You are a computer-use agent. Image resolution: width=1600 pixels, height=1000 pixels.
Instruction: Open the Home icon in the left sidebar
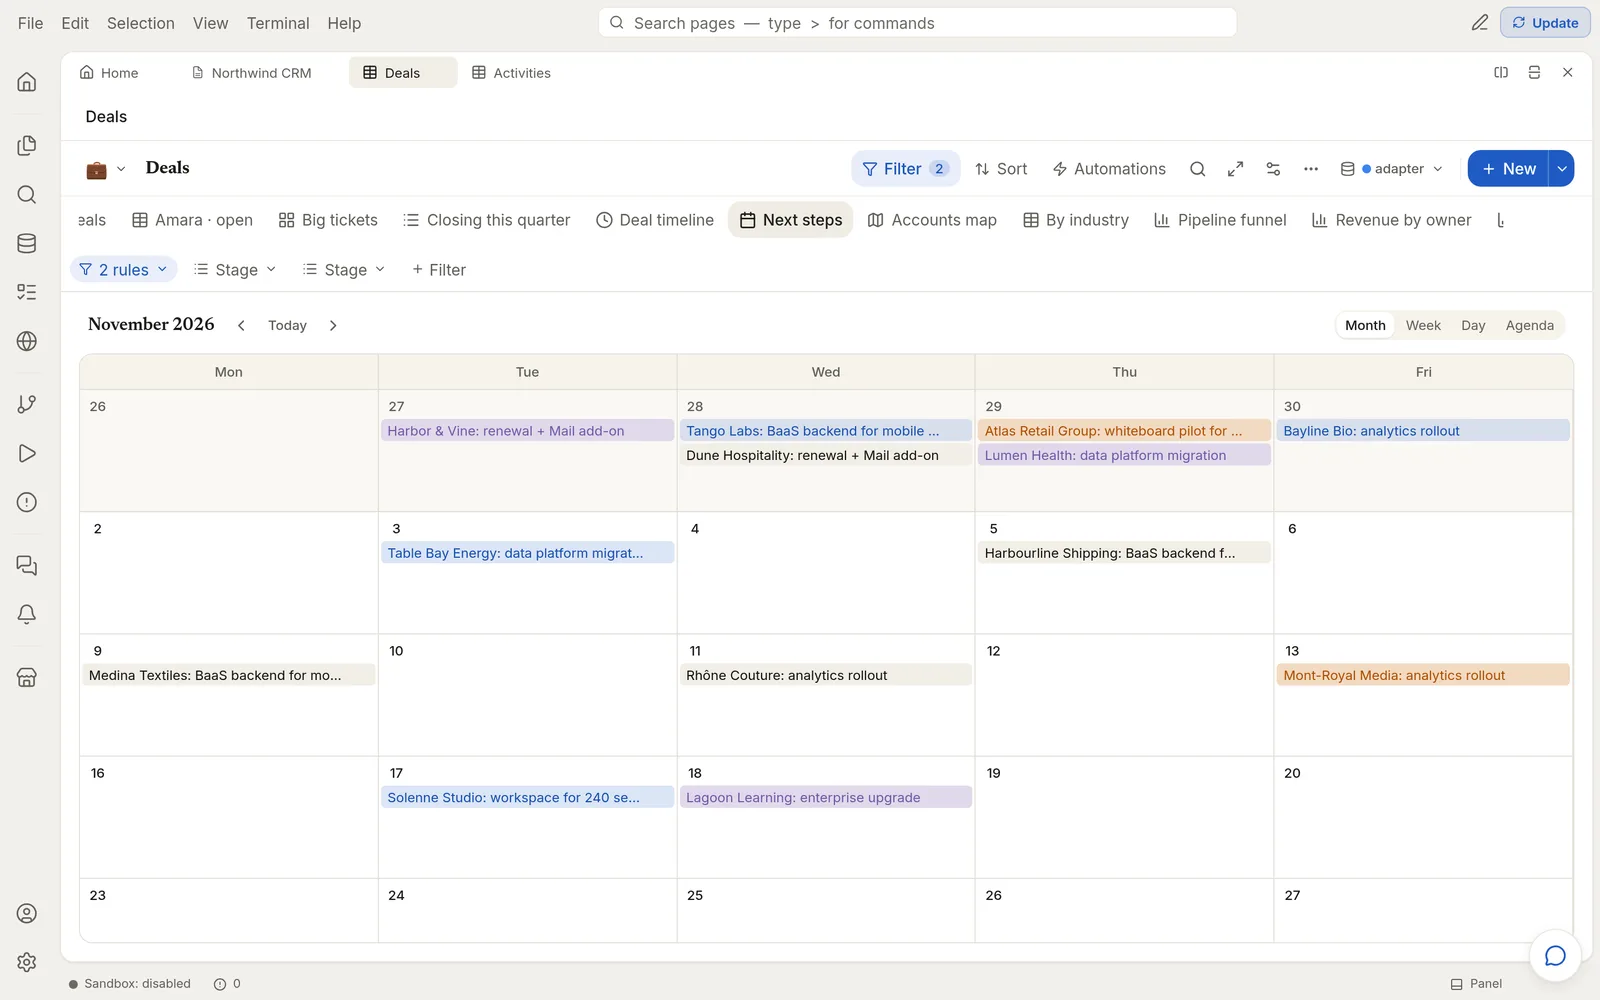[x=27, y=82]
